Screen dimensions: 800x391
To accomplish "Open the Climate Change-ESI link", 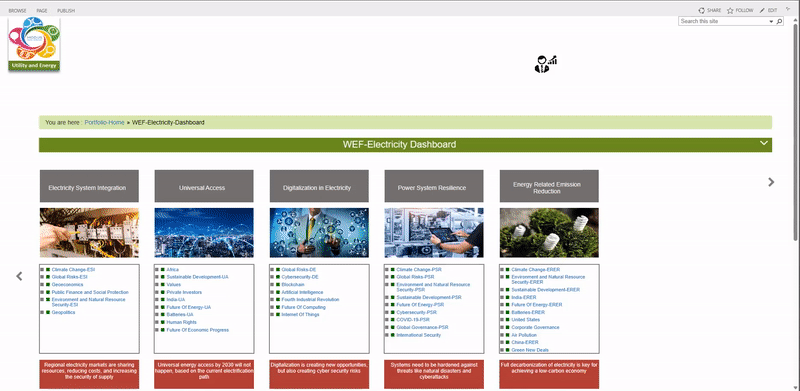I will point(73,270).
